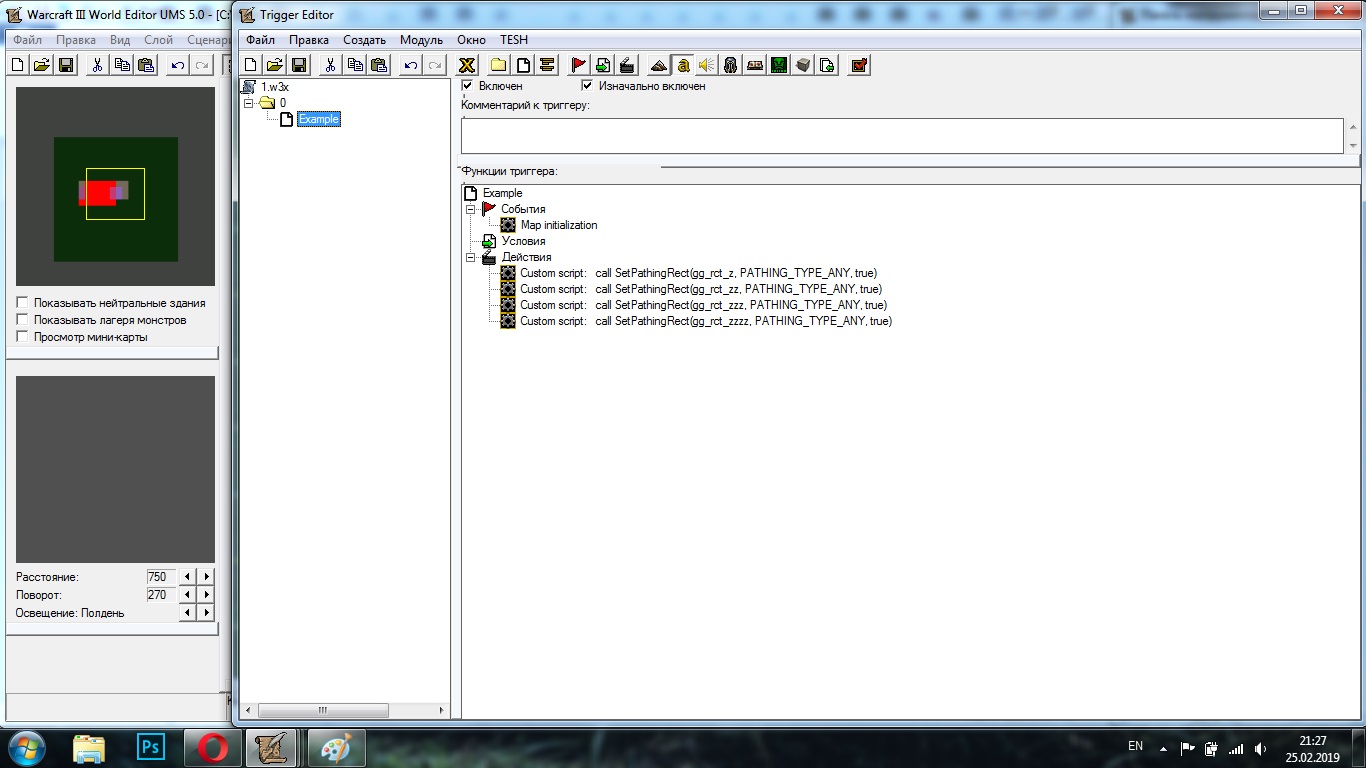Click Paste clipboard icon in Trigger Editor toolbar
The image size is (1366, 768).
(x=379, y=65)
